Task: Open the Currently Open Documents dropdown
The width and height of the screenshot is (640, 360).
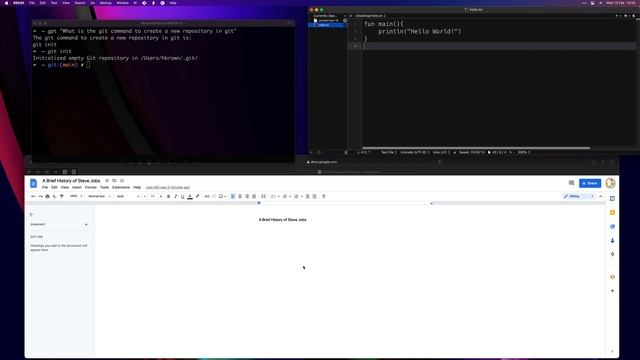Action: [328, 16]
